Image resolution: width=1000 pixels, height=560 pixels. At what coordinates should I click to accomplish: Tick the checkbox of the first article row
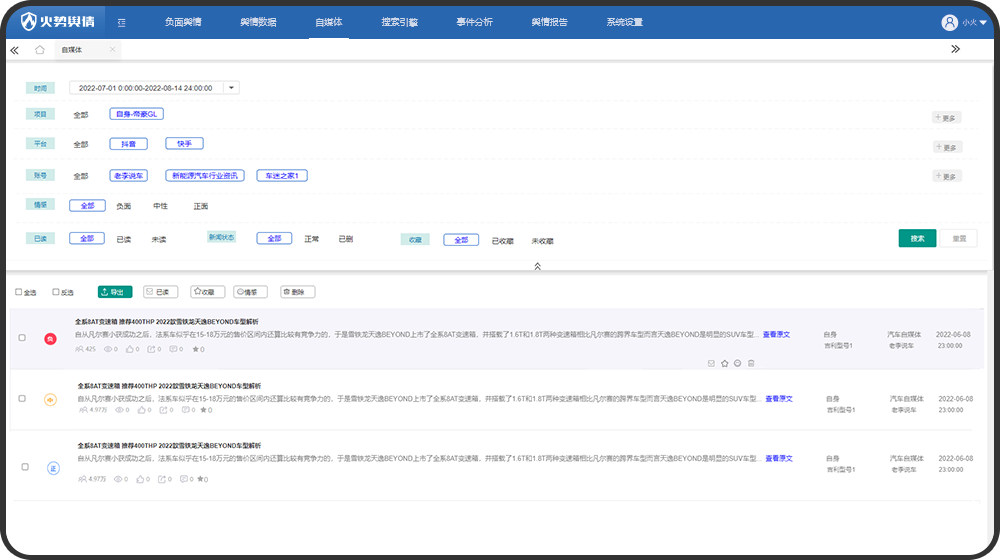[x=23, y=338]
